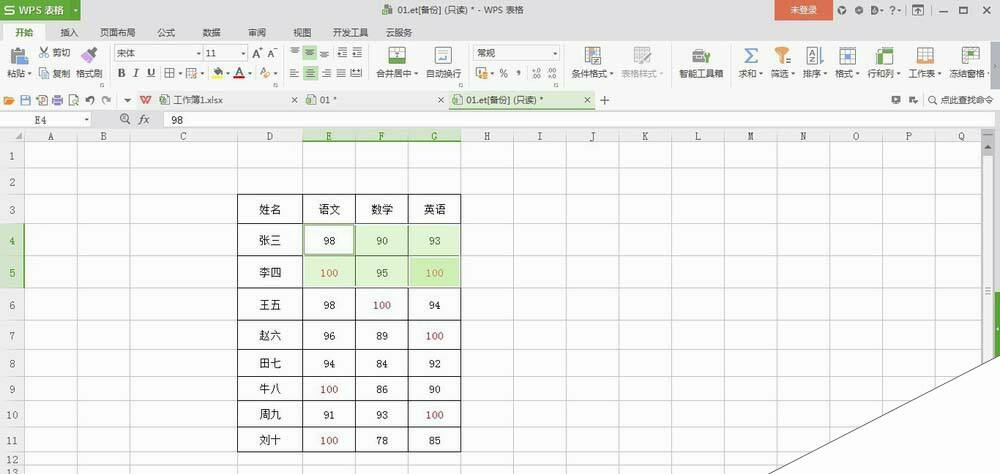Click the Freeze Panes (冻结窗格) icon
1000x474 pixels.
[x=971, y=56]
